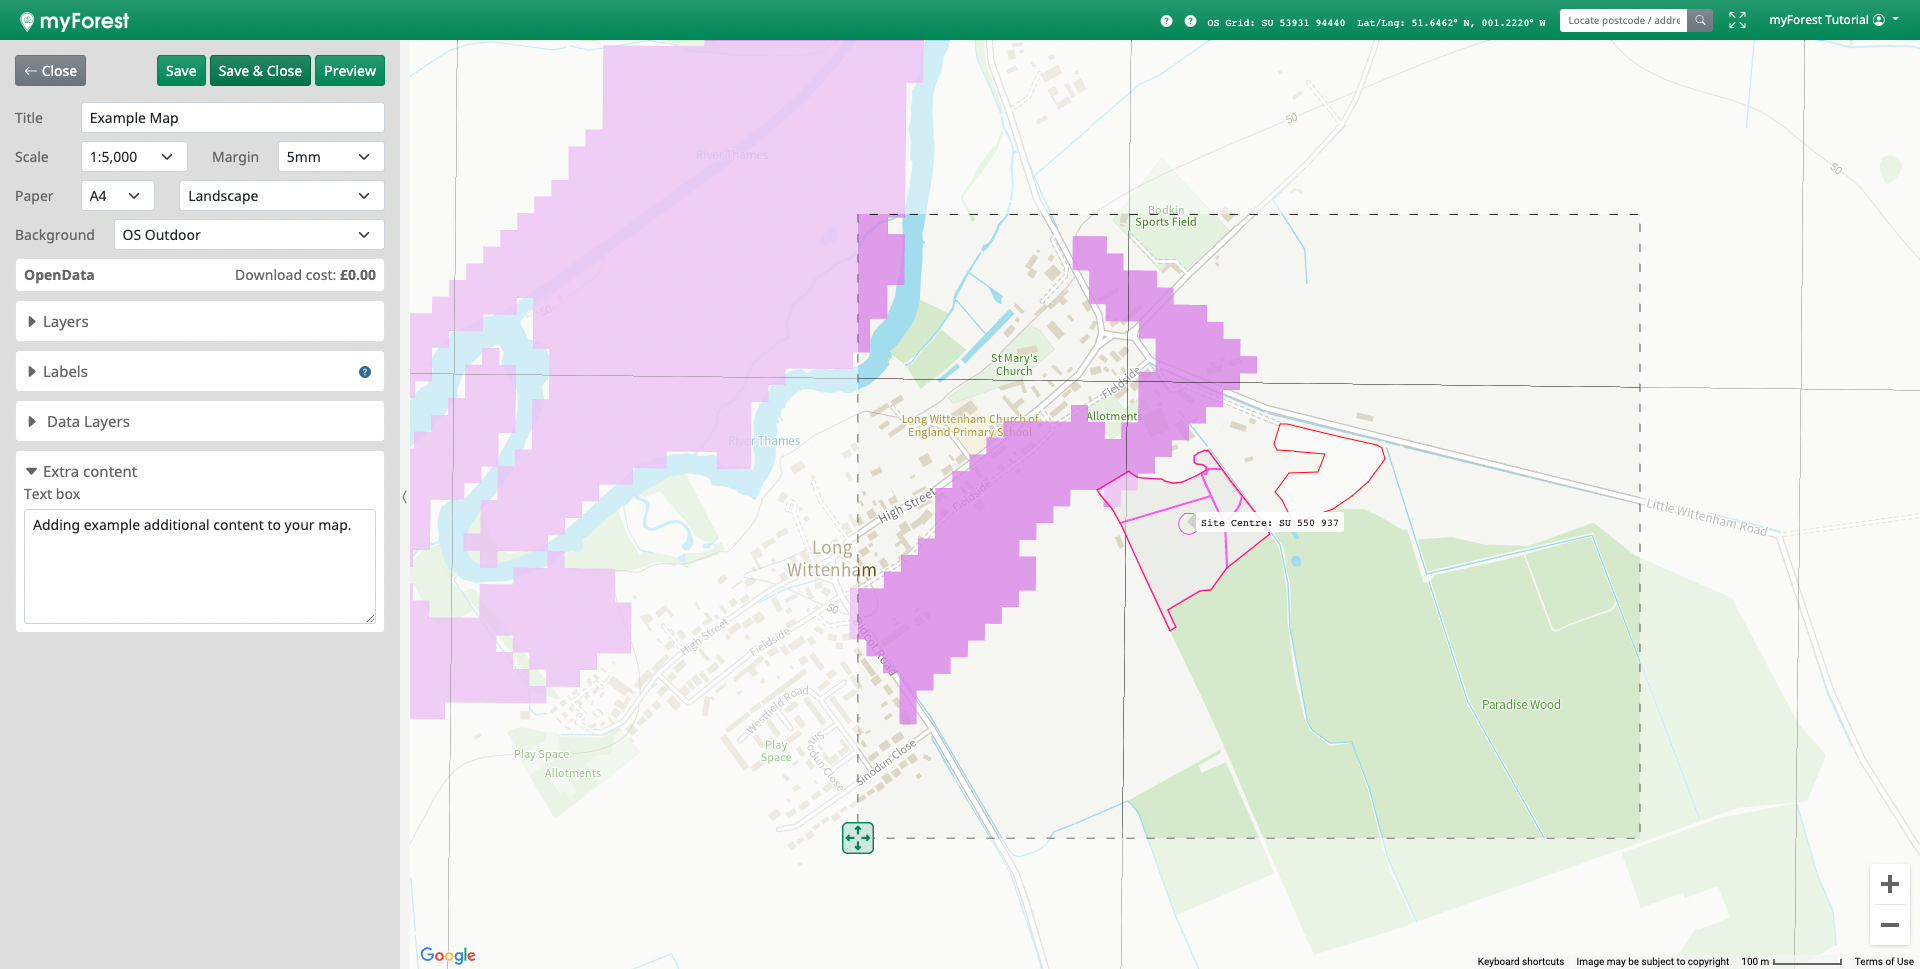Viewport: 1920px width, 969px height.
Task: Open the Margin dropdown showing 5mm
Action: tap(330, 157)
